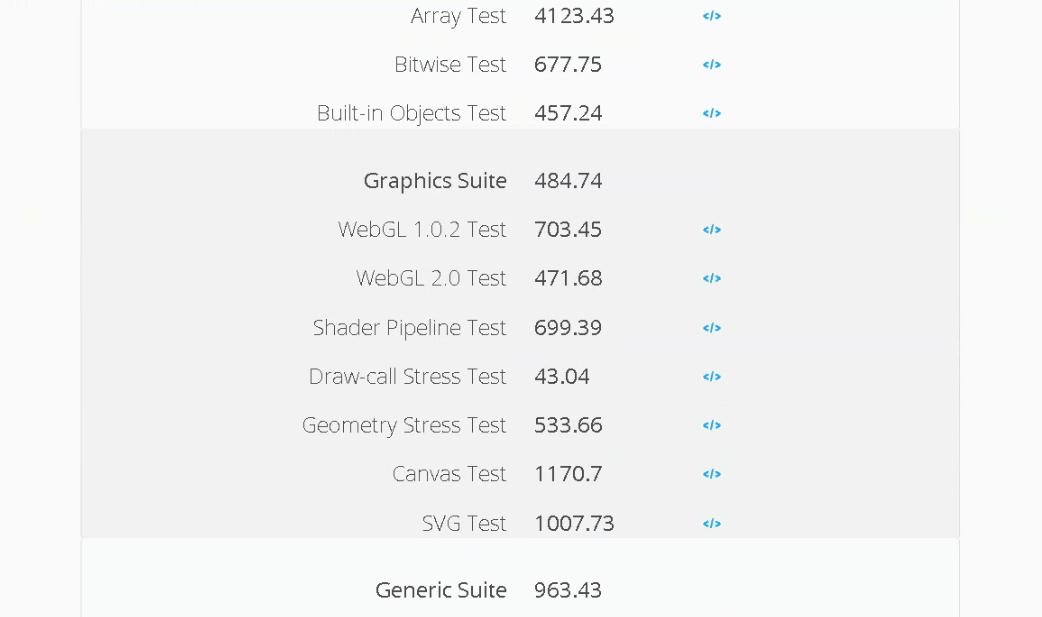
Task: View source icon for WebGL 1.0.2 Test
Action: pos(711,230)
